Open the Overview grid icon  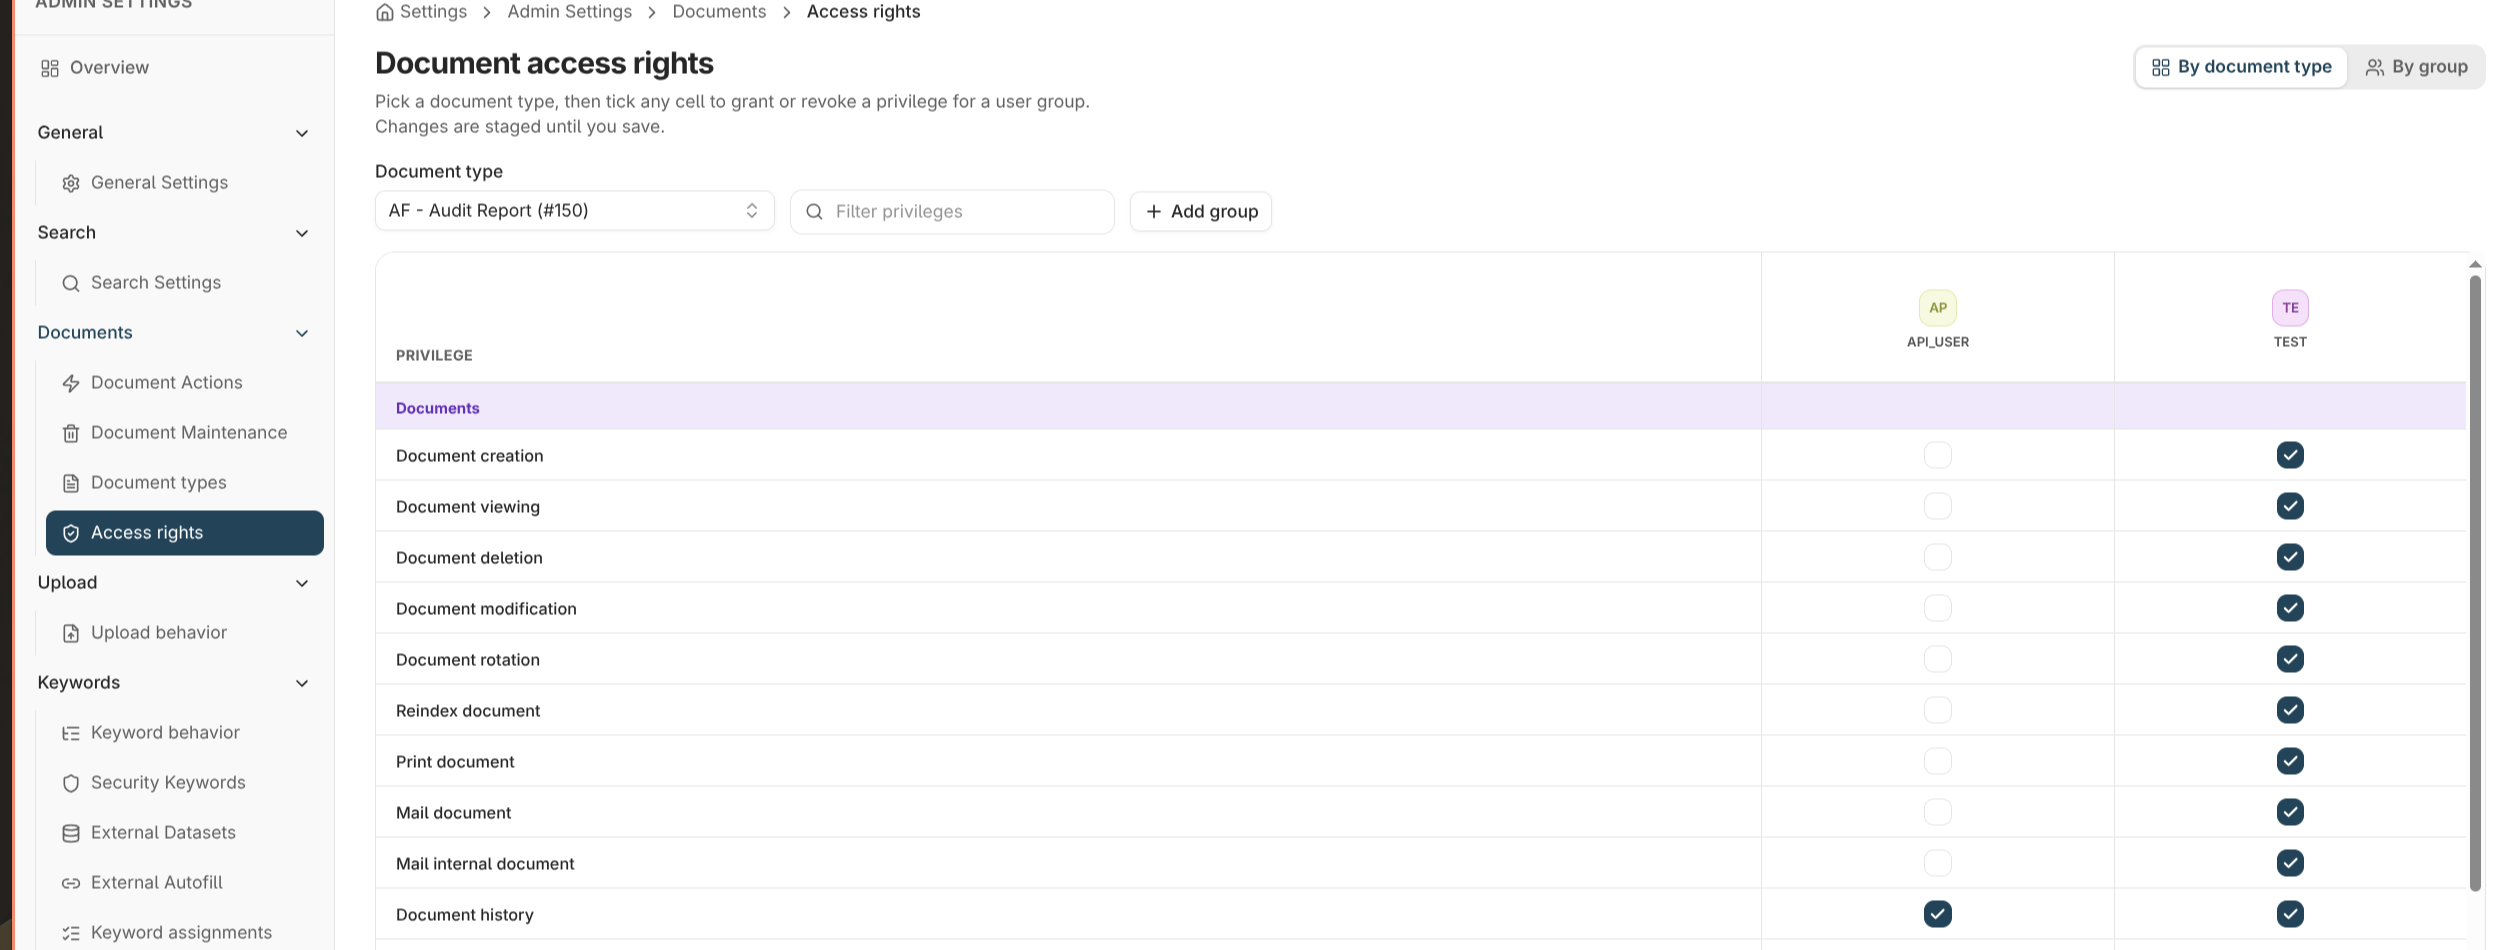[x=50, y=68]
